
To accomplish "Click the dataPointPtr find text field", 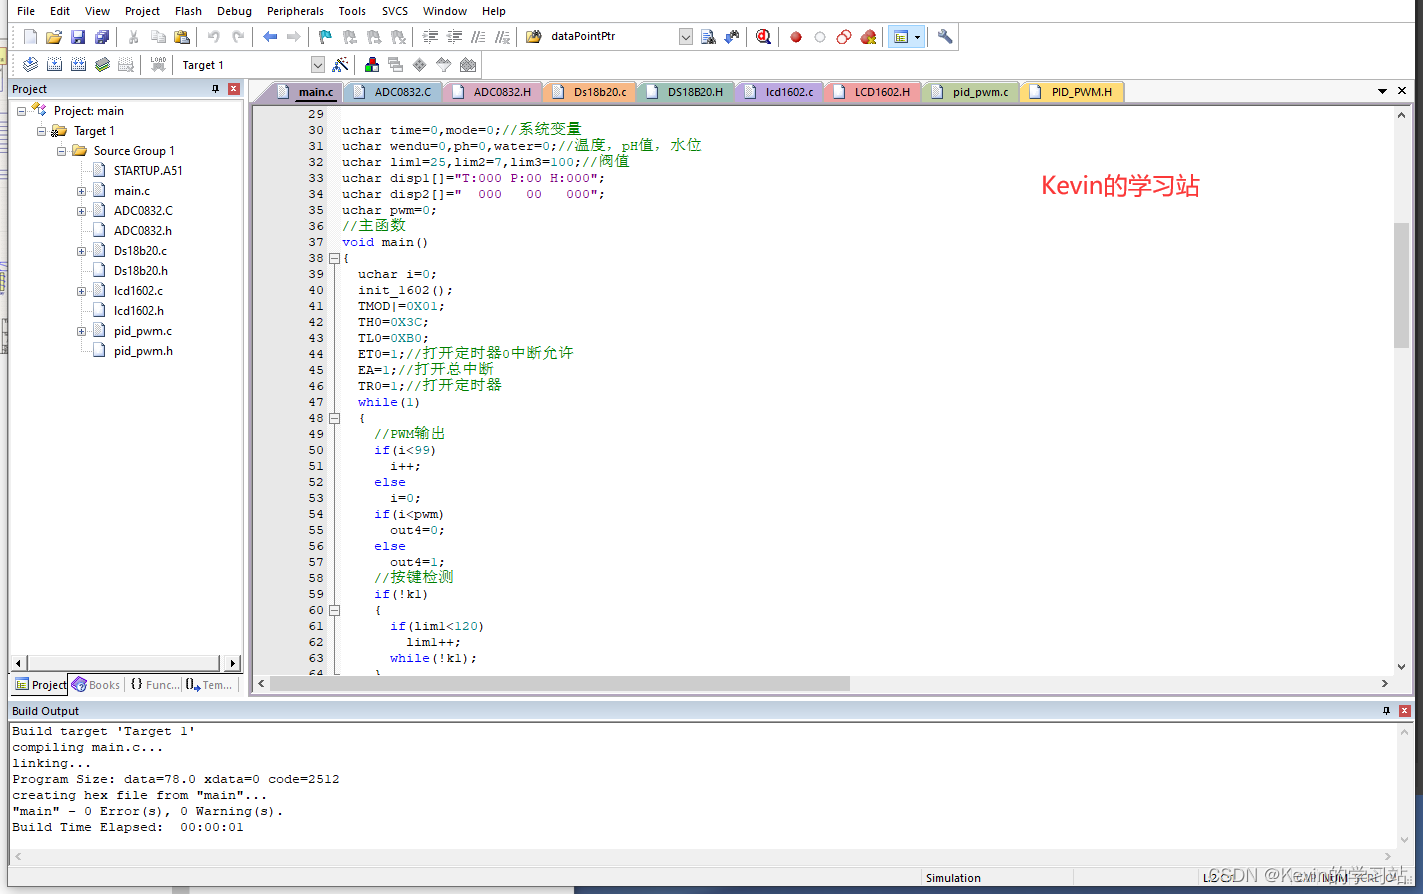I will [x=613, y=37].
